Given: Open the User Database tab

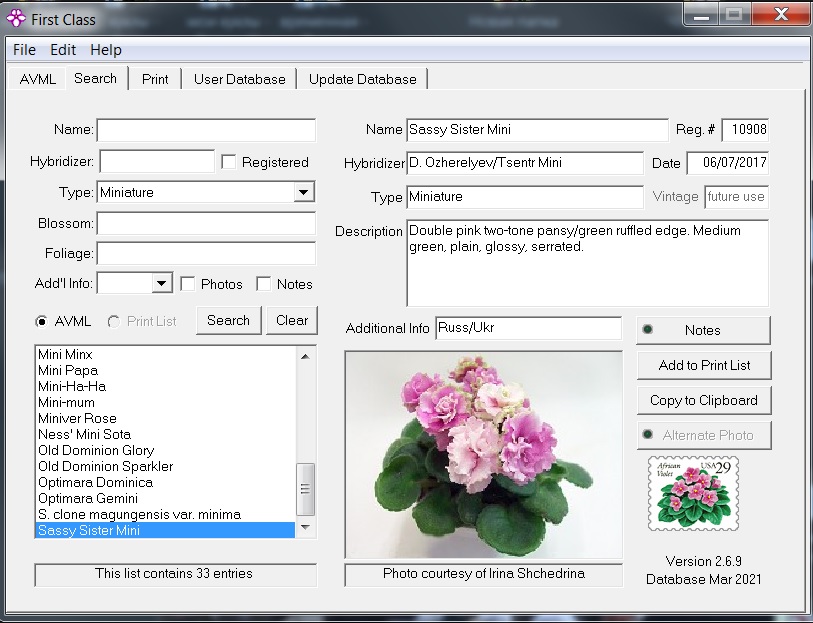Looking at the screenshot, I should 240,79.
